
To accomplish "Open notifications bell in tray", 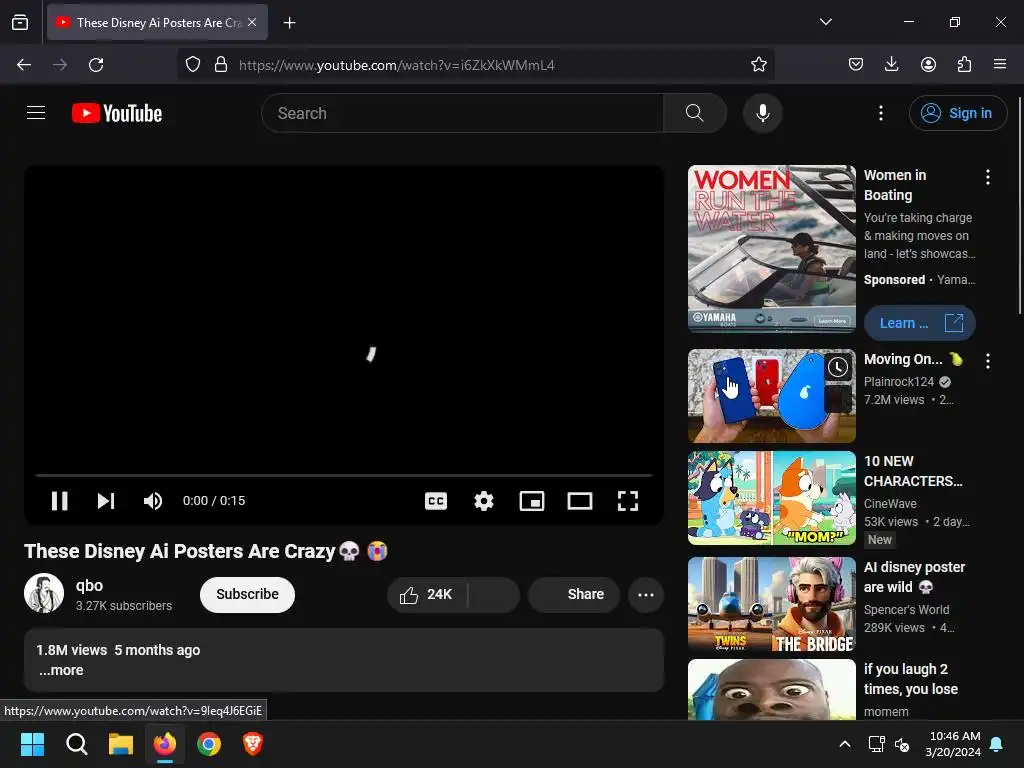I will coord(996,744).
